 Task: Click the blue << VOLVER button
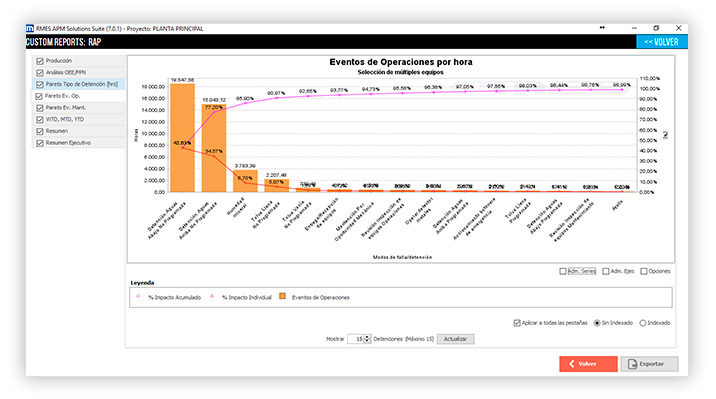(662, 42)
